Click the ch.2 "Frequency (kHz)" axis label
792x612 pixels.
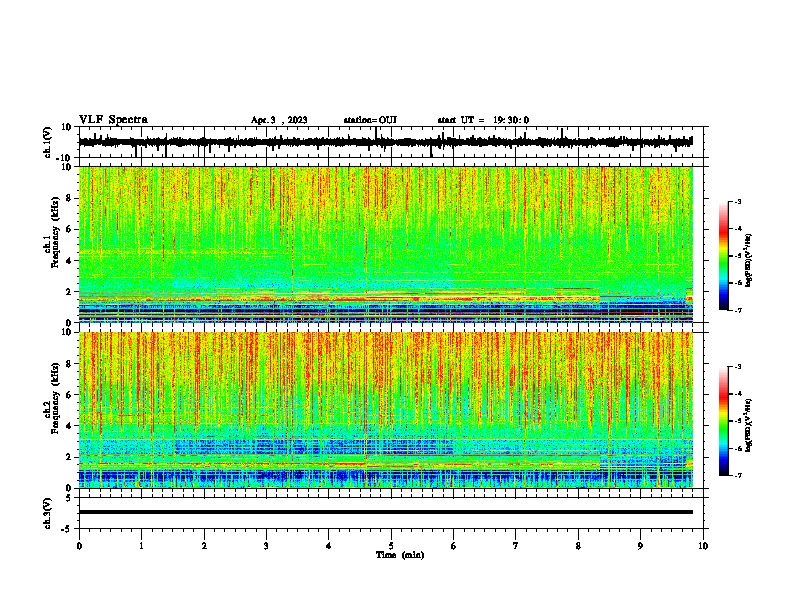(55, 398)
